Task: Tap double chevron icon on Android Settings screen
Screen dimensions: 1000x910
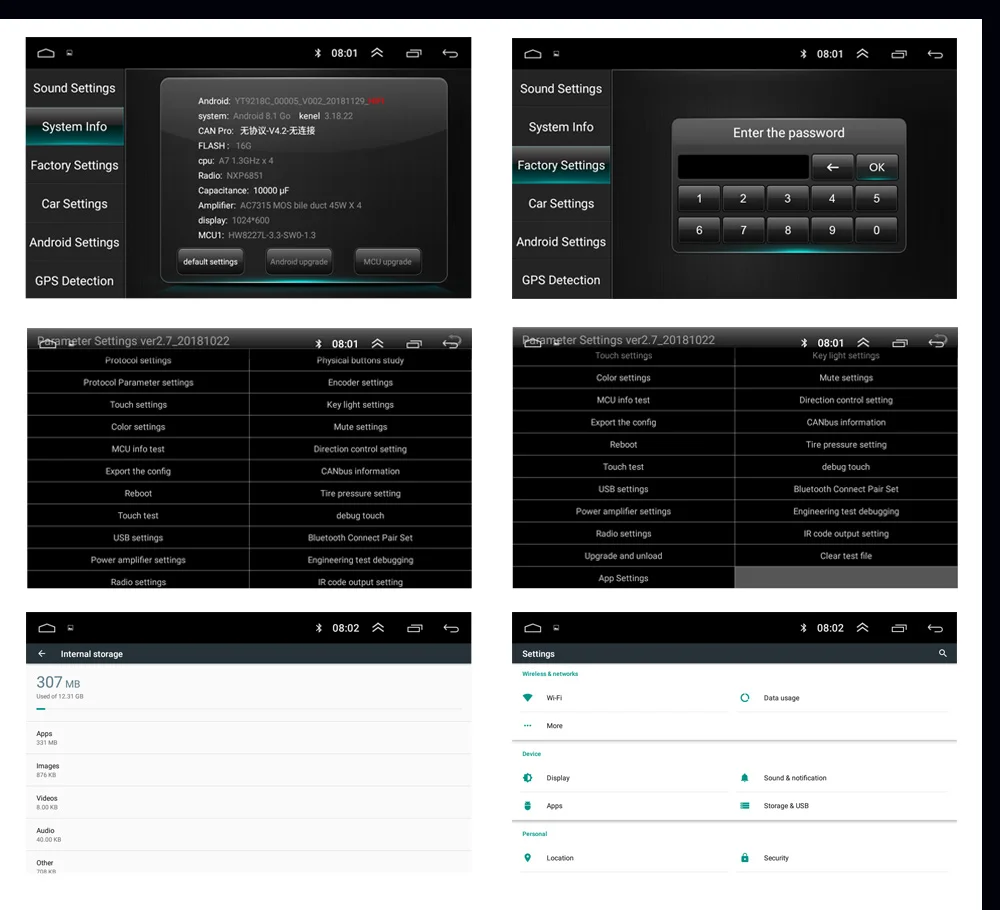Action: coord(863,627)
